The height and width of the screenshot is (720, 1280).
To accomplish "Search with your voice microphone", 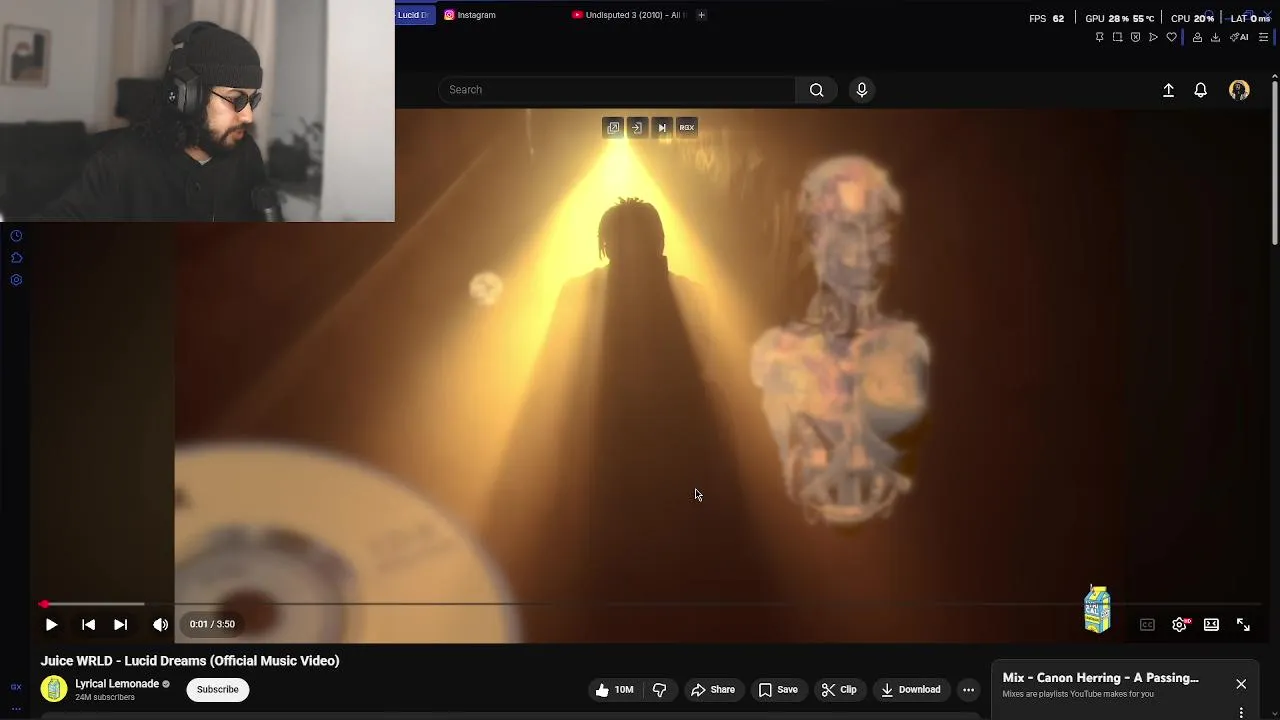I will tap(862, 90).
